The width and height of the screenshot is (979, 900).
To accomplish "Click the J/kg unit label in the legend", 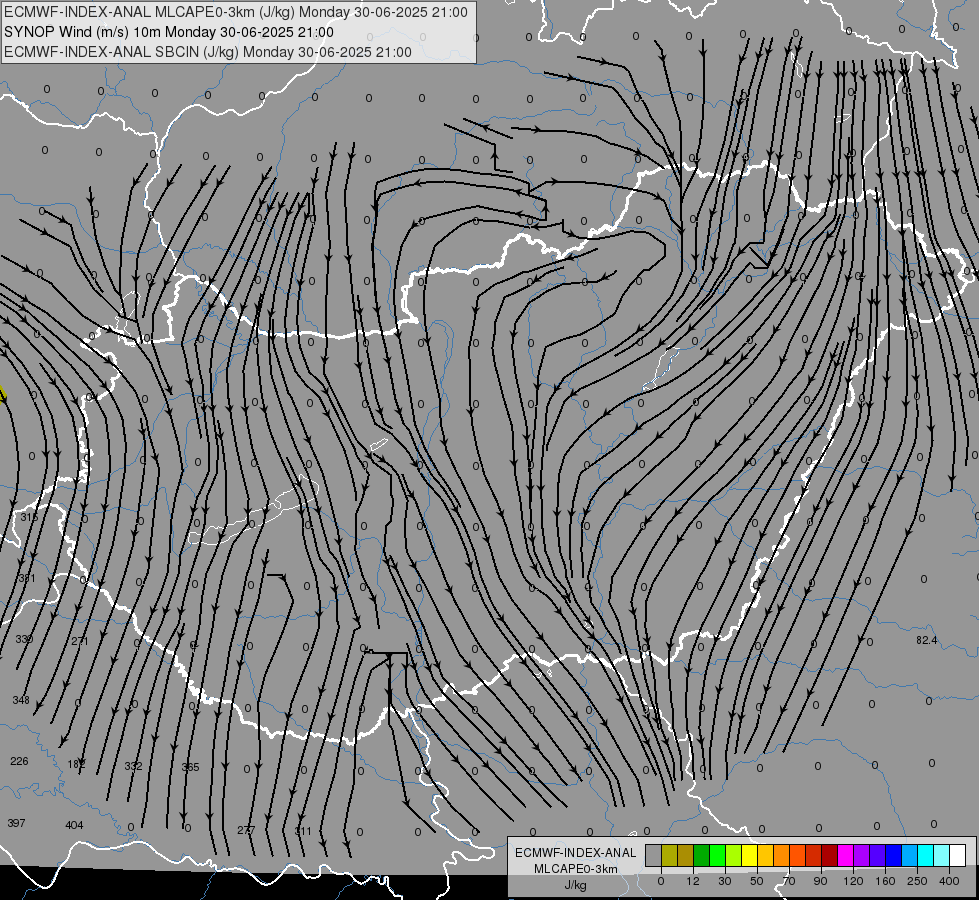I will click(x=576, y=885).
